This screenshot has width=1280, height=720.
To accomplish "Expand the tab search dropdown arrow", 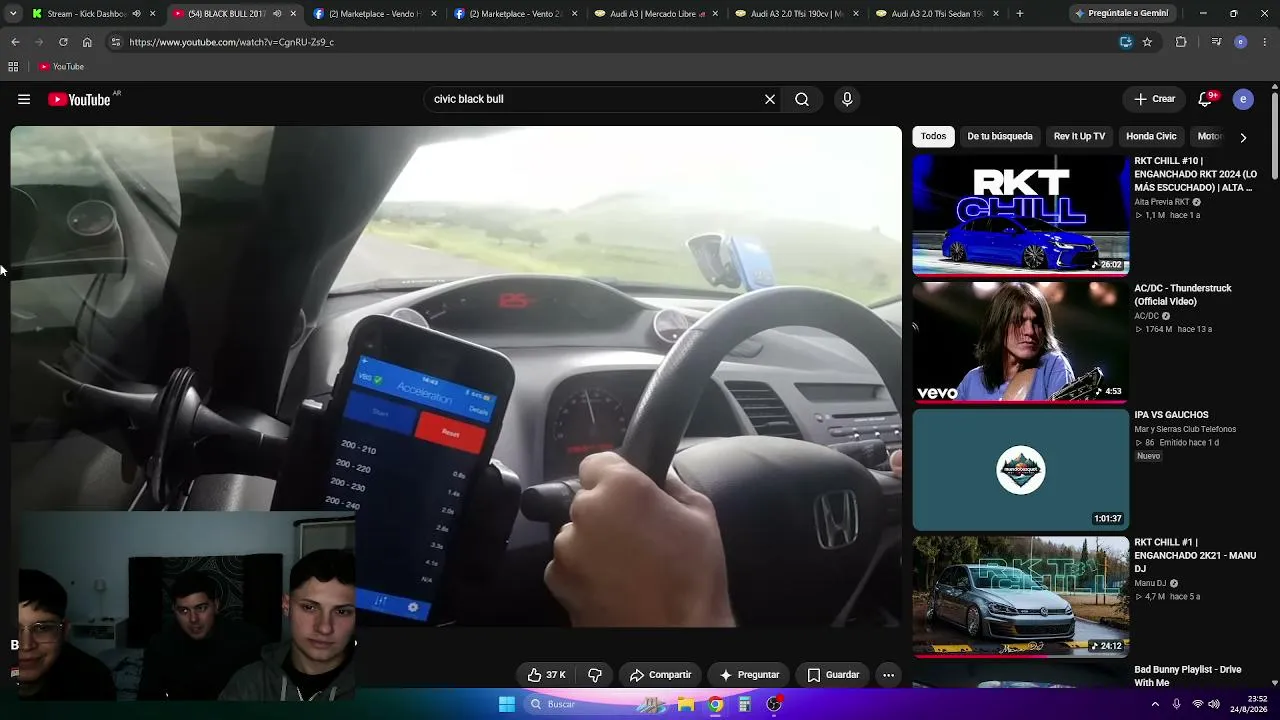I will pos(11,14).
